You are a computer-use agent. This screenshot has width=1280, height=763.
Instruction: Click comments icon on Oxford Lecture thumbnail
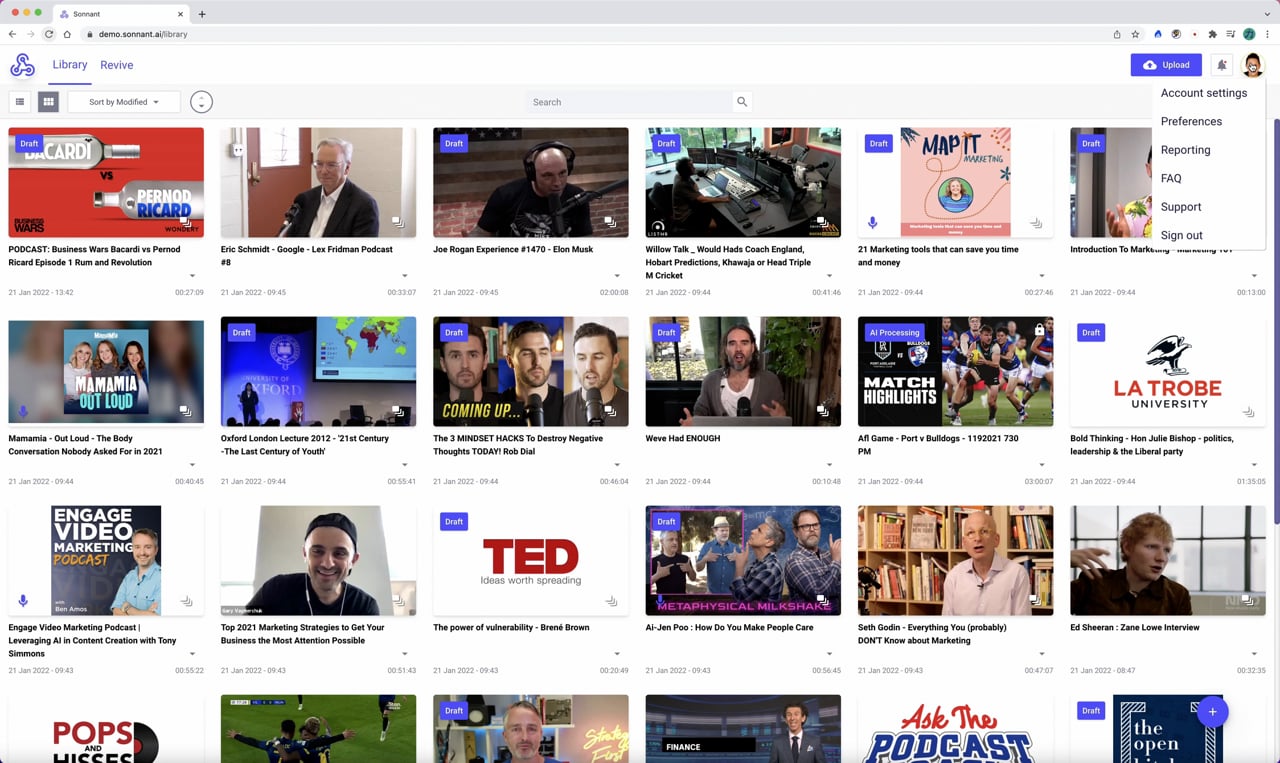click(398, 411)
